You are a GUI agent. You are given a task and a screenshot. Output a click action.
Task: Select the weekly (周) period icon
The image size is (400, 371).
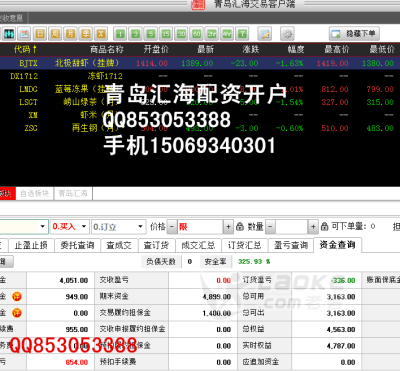coord(55,33)
